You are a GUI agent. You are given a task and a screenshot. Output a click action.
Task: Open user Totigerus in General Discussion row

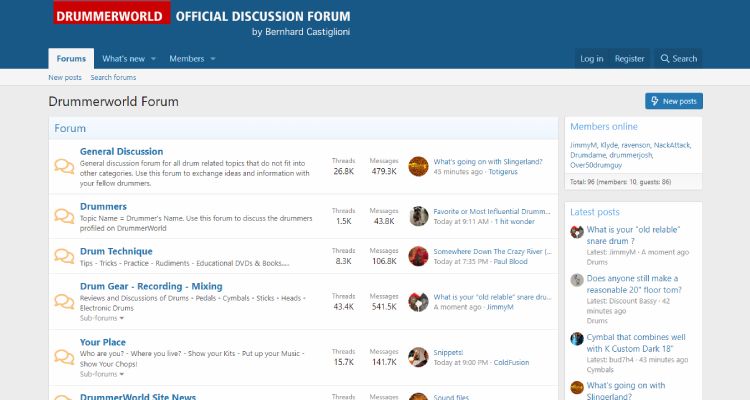pyautogui.click(x=503, y=172)
